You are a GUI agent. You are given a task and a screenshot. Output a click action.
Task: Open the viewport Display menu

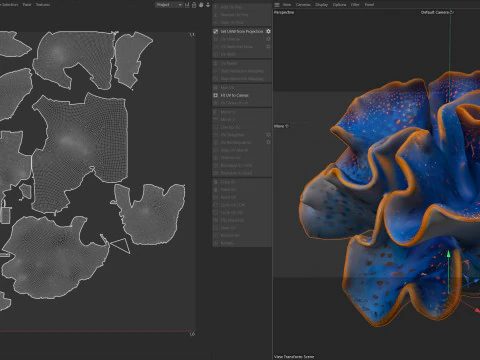[x=321, y=5]
